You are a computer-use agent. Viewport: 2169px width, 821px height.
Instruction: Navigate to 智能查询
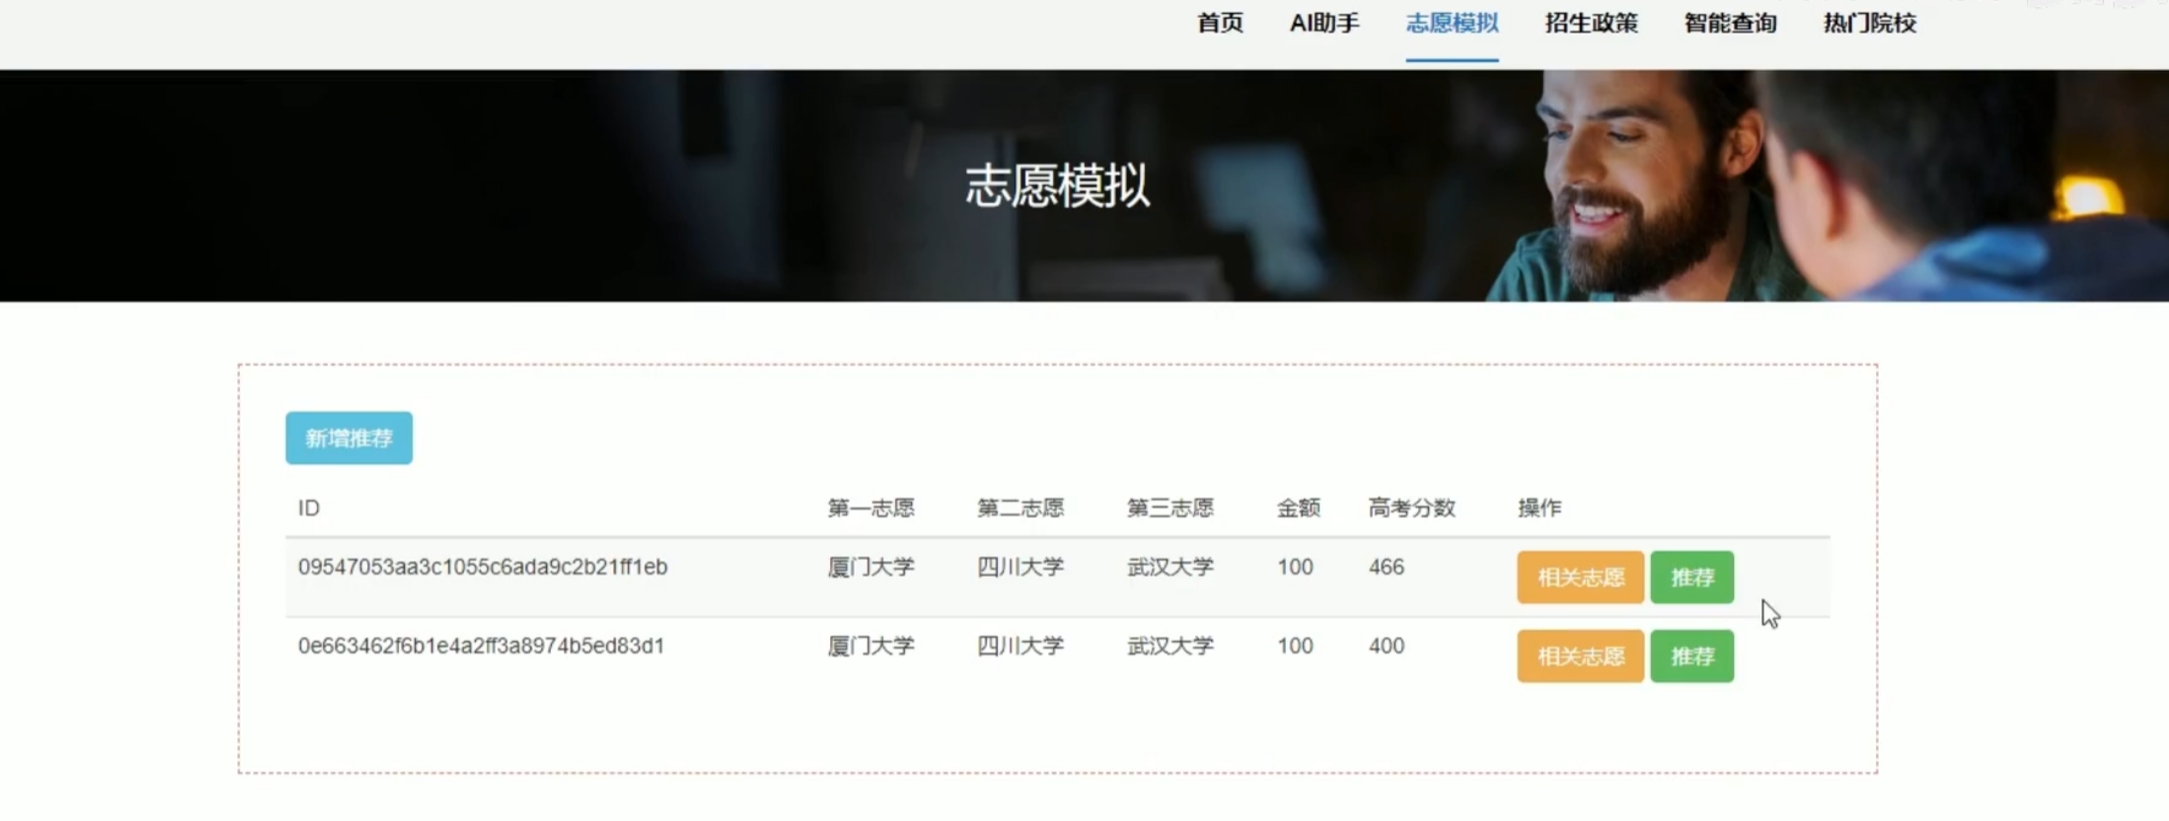(1730, 23)
